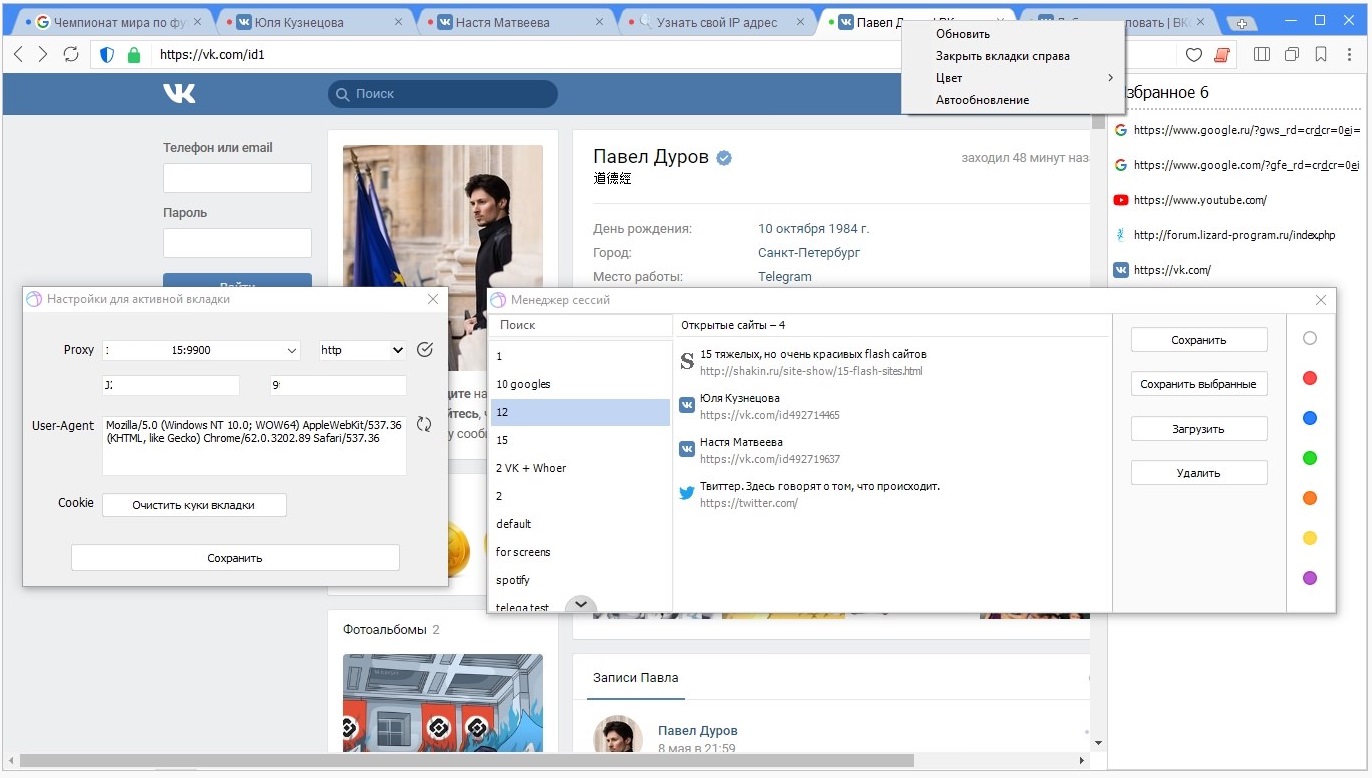Screen dimensions: 1372x778
Task: Click the proxy check icon
Action: (425, 350)
